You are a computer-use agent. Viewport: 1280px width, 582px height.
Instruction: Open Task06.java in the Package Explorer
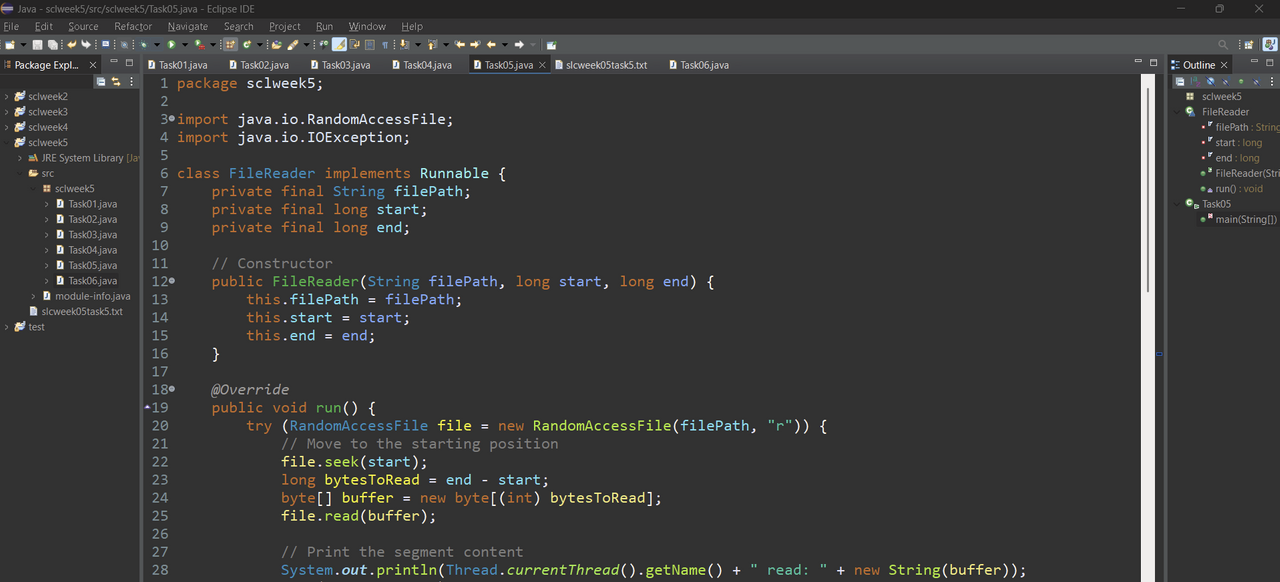tap(92, 281)
